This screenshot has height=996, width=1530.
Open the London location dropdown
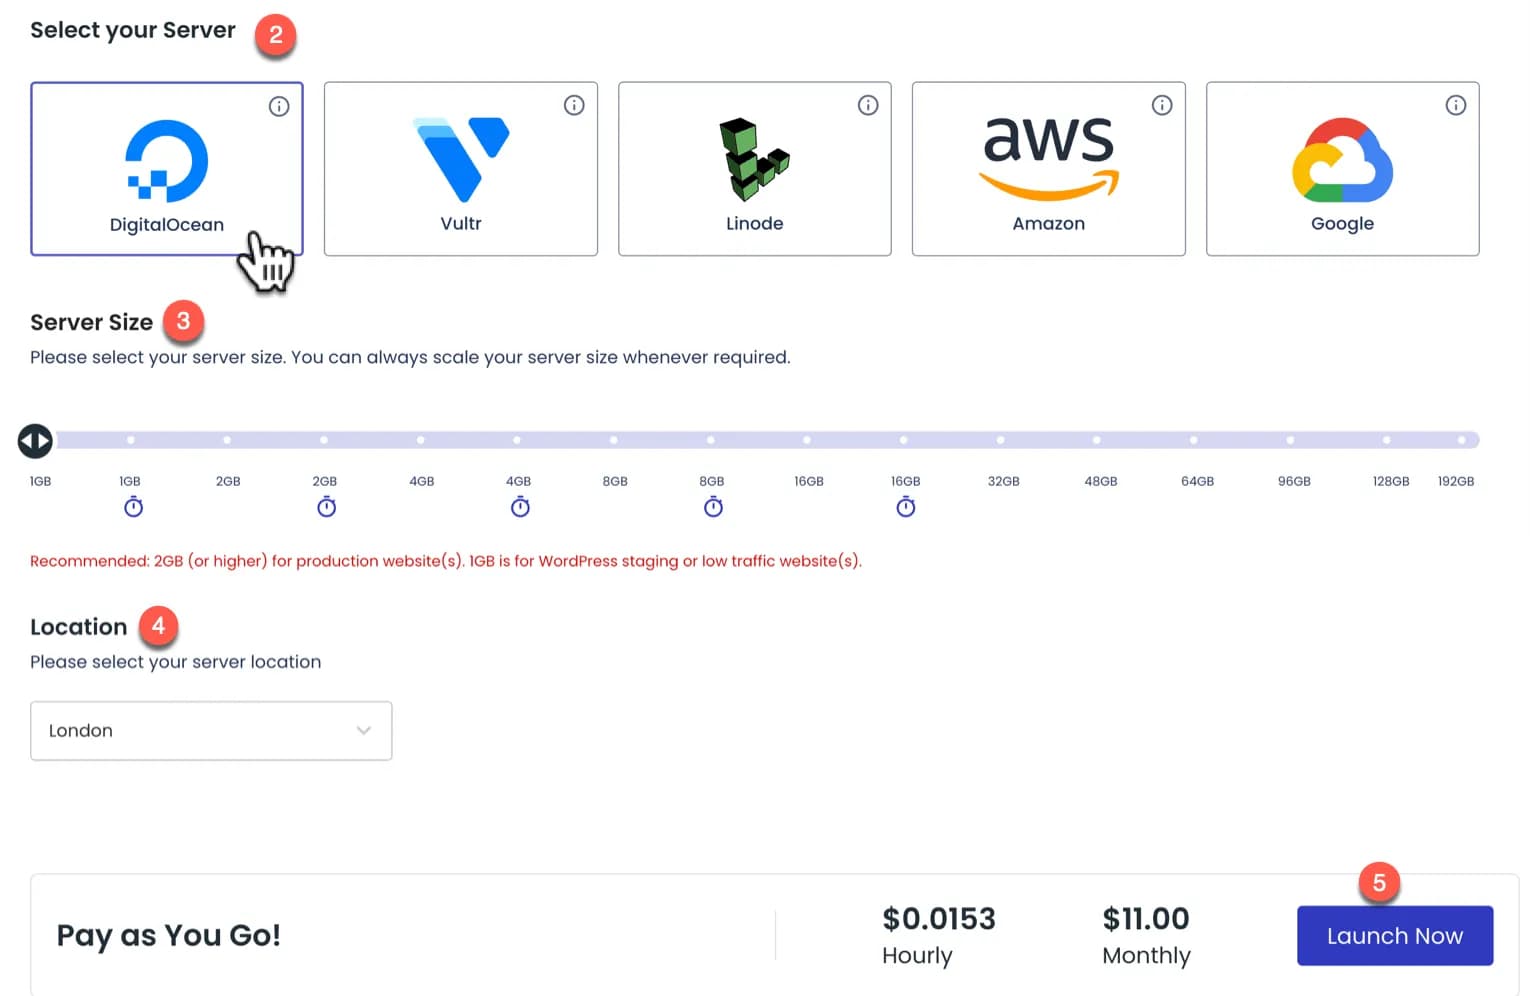click(211, 731)
